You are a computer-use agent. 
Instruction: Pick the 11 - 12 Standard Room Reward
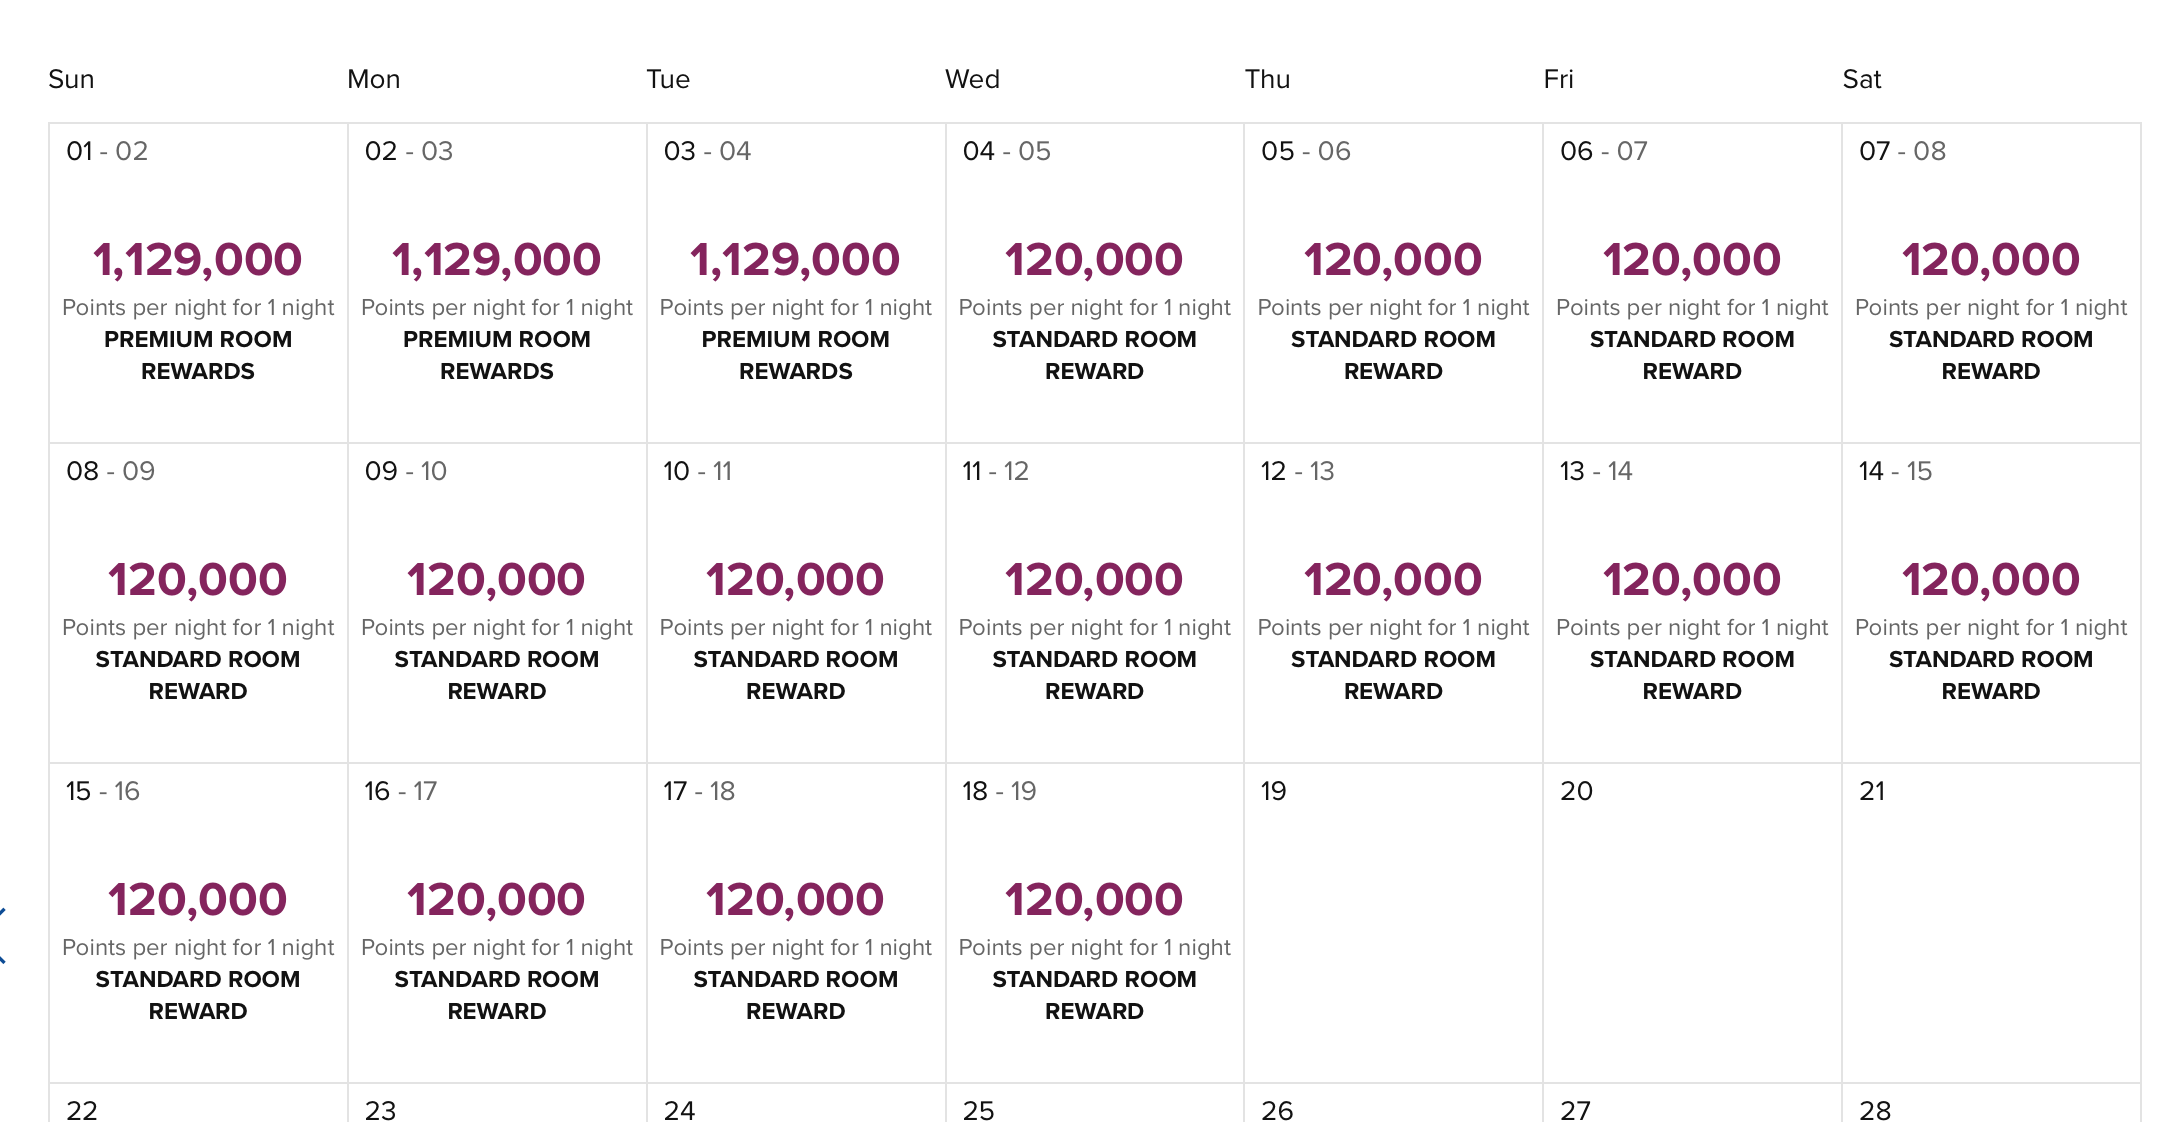(x=1095, y=603)
